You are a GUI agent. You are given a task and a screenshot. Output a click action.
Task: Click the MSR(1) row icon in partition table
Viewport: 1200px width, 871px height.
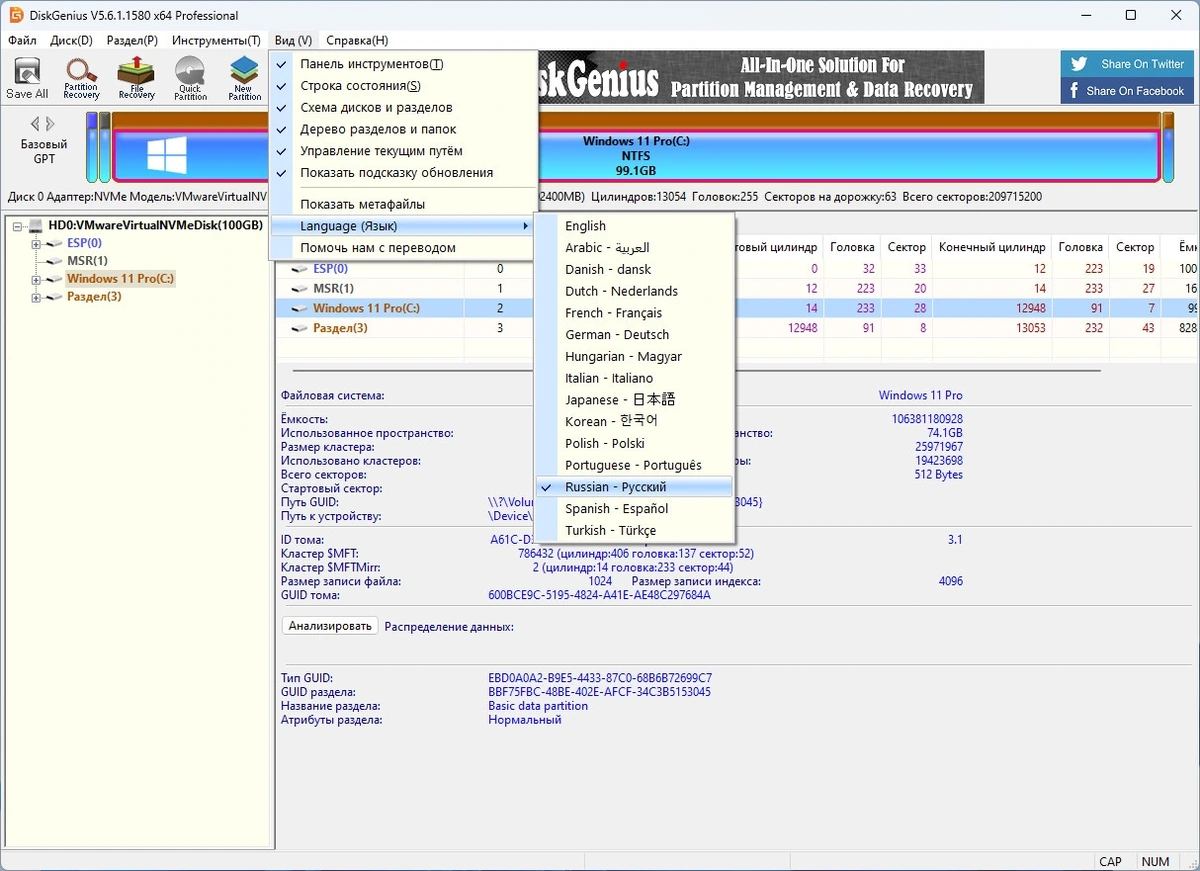[300, 289]
